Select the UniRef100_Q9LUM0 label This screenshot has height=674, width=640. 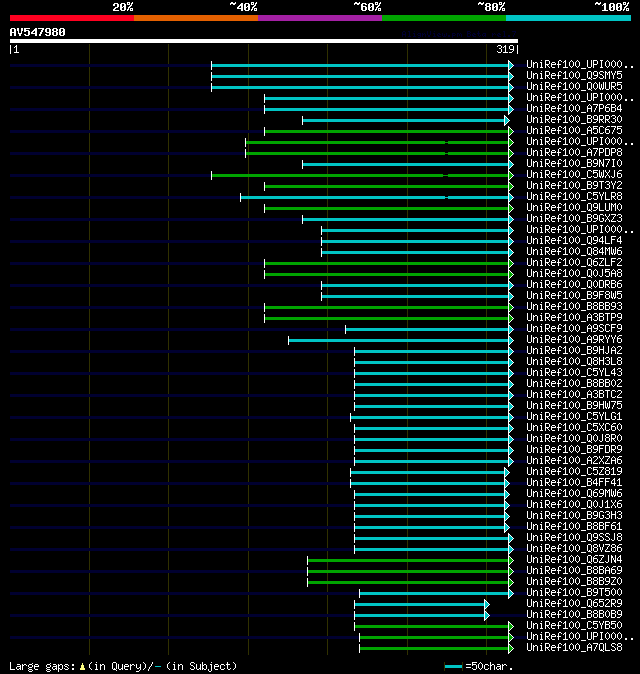pyautogui.click(x=574, y=208)
